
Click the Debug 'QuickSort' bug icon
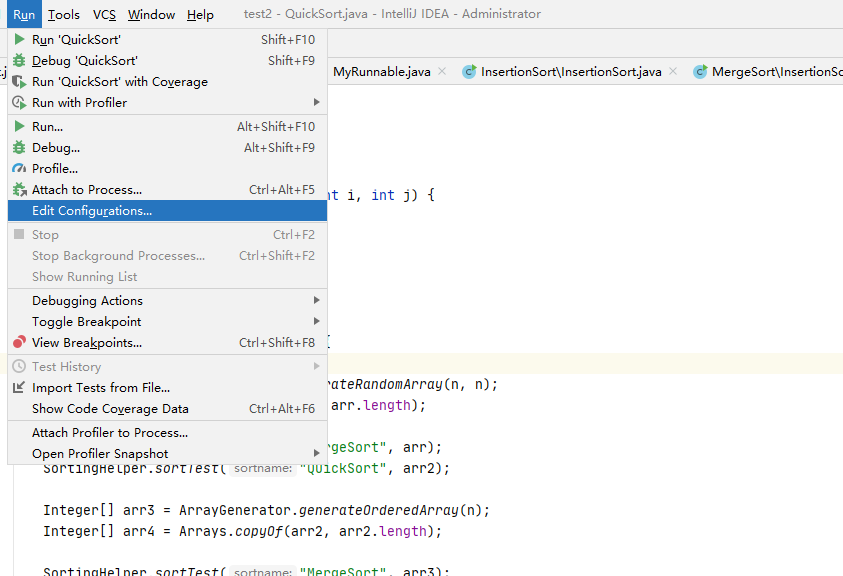pyautogui.click(x=19, y=60)
